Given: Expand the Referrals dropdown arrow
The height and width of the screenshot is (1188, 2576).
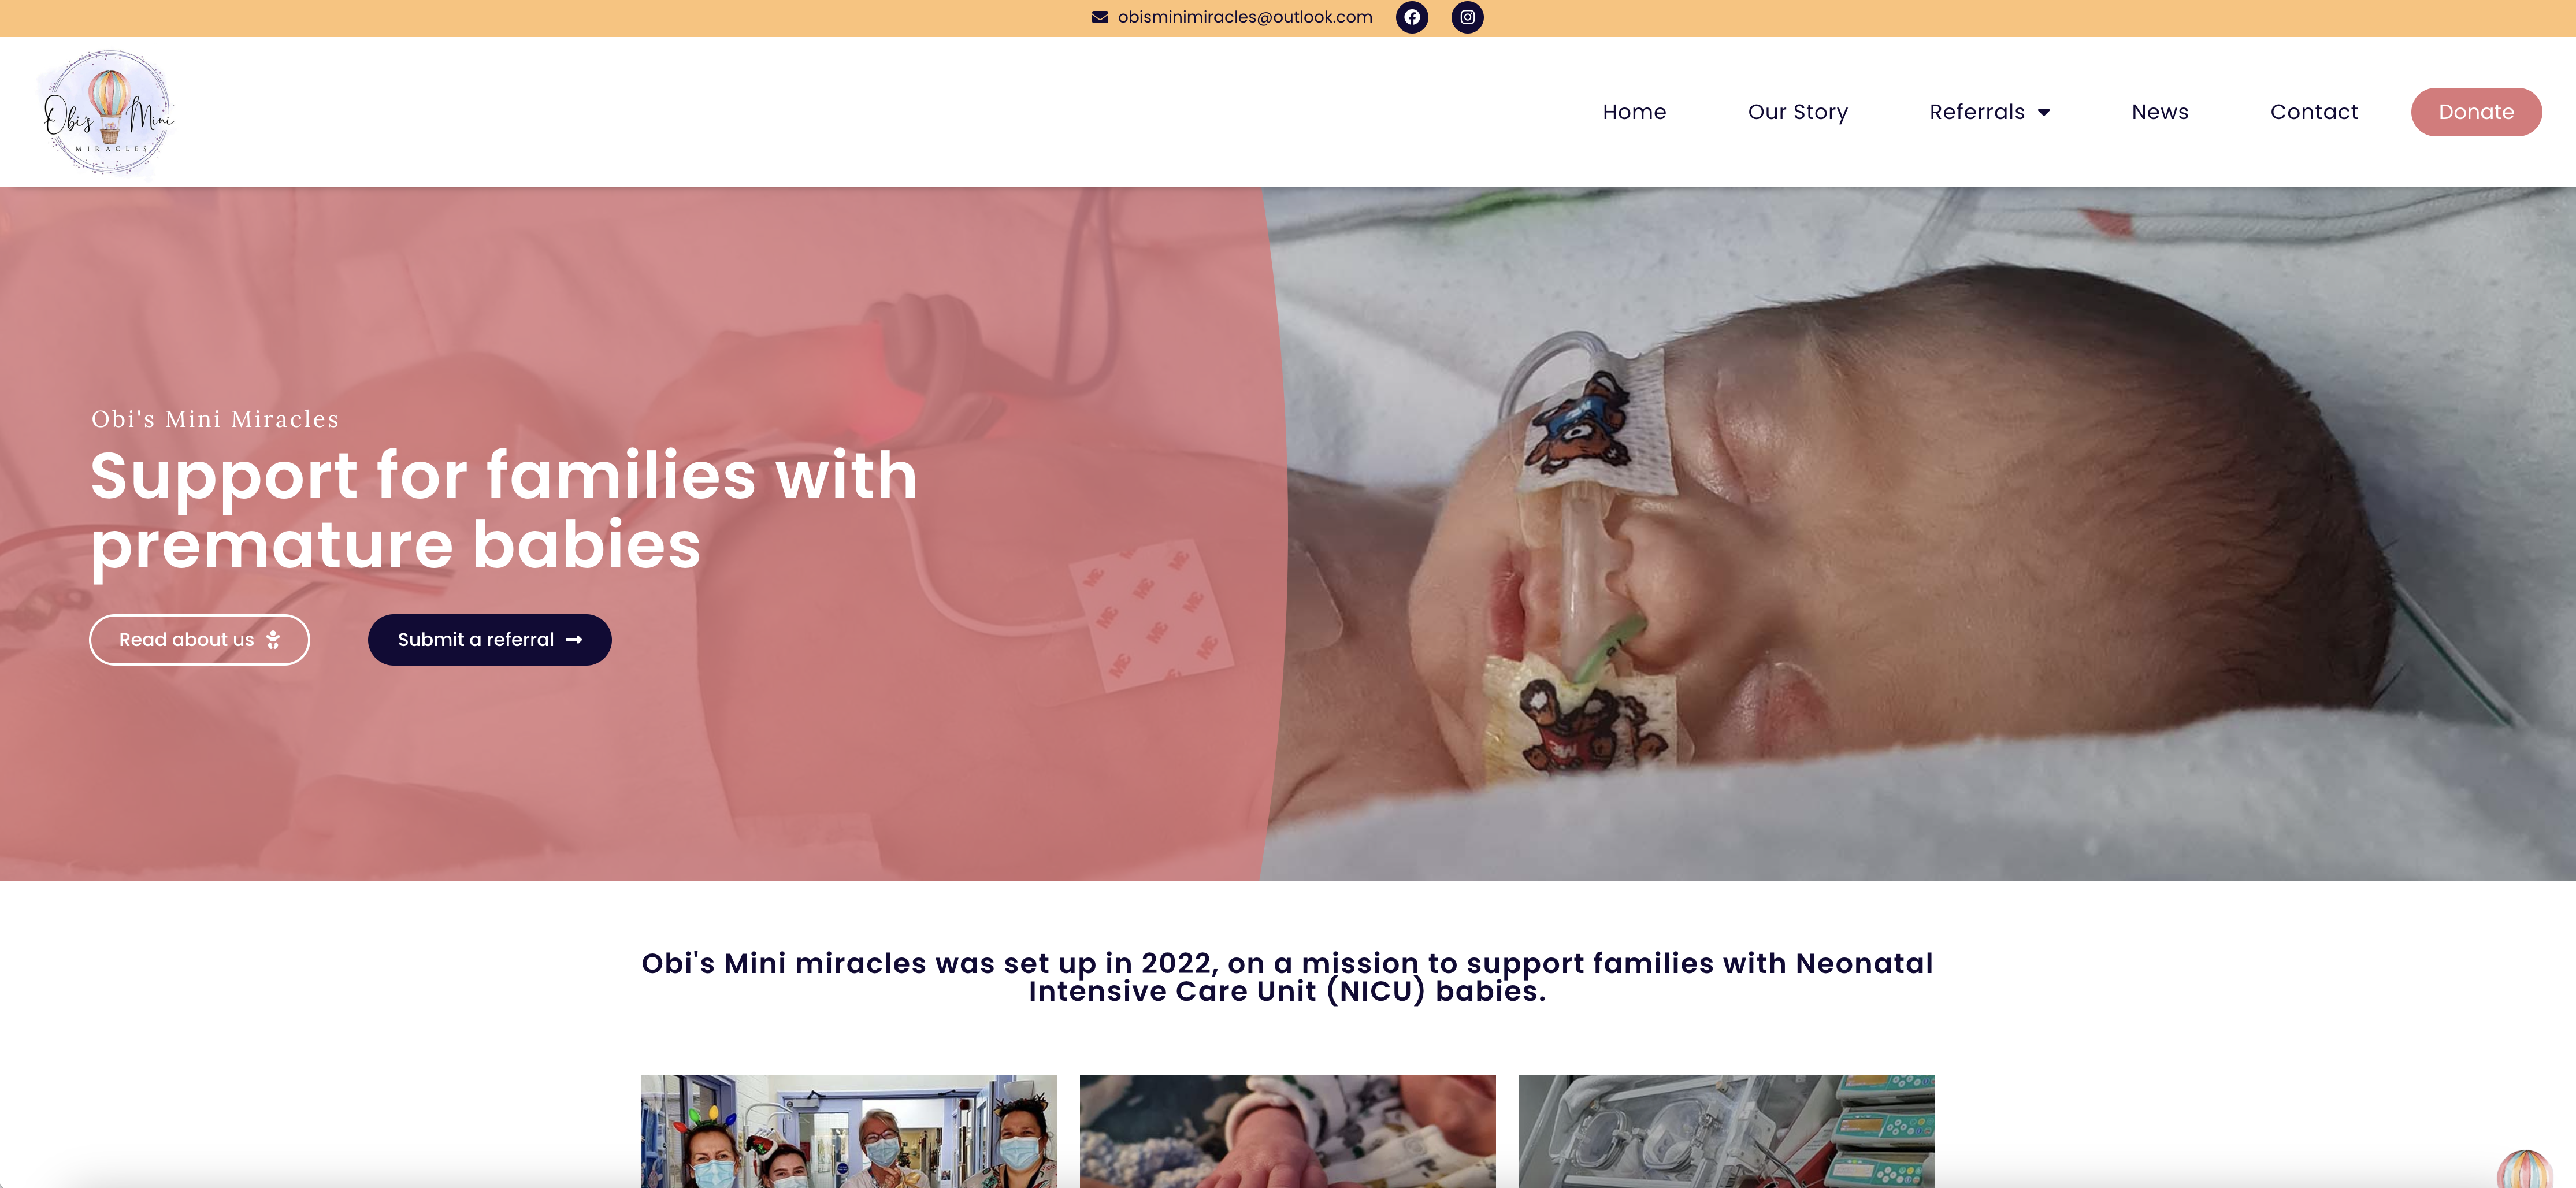Looking at the screenshot, I should (2044, 113).
